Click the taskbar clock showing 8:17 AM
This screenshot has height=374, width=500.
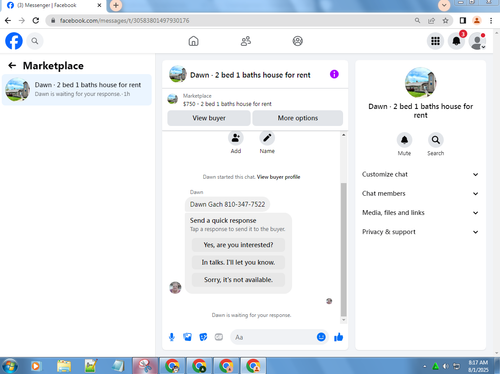coord(478,366)
